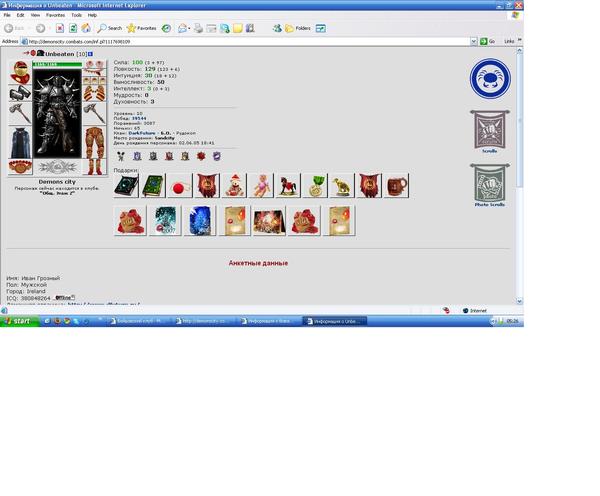Open the Scrolls banner link
This screenshot has width=600, height=496.
point(490,132)
